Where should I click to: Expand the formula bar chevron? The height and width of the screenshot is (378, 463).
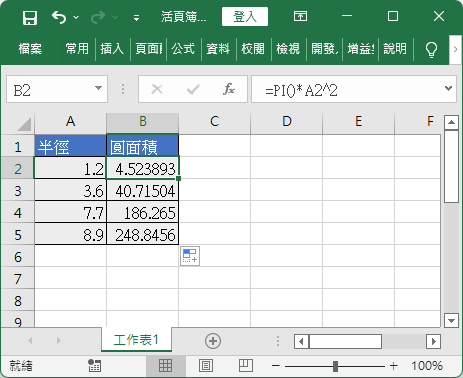coord(449,88)
